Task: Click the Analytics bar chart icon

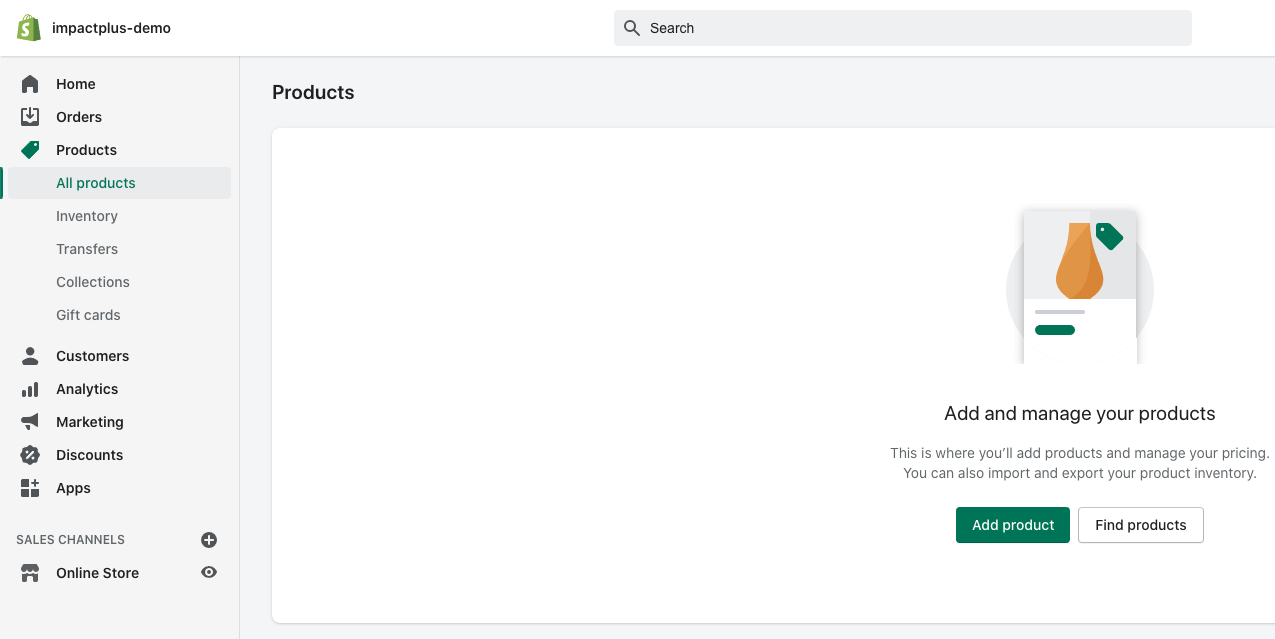Action: click(30, 389)
